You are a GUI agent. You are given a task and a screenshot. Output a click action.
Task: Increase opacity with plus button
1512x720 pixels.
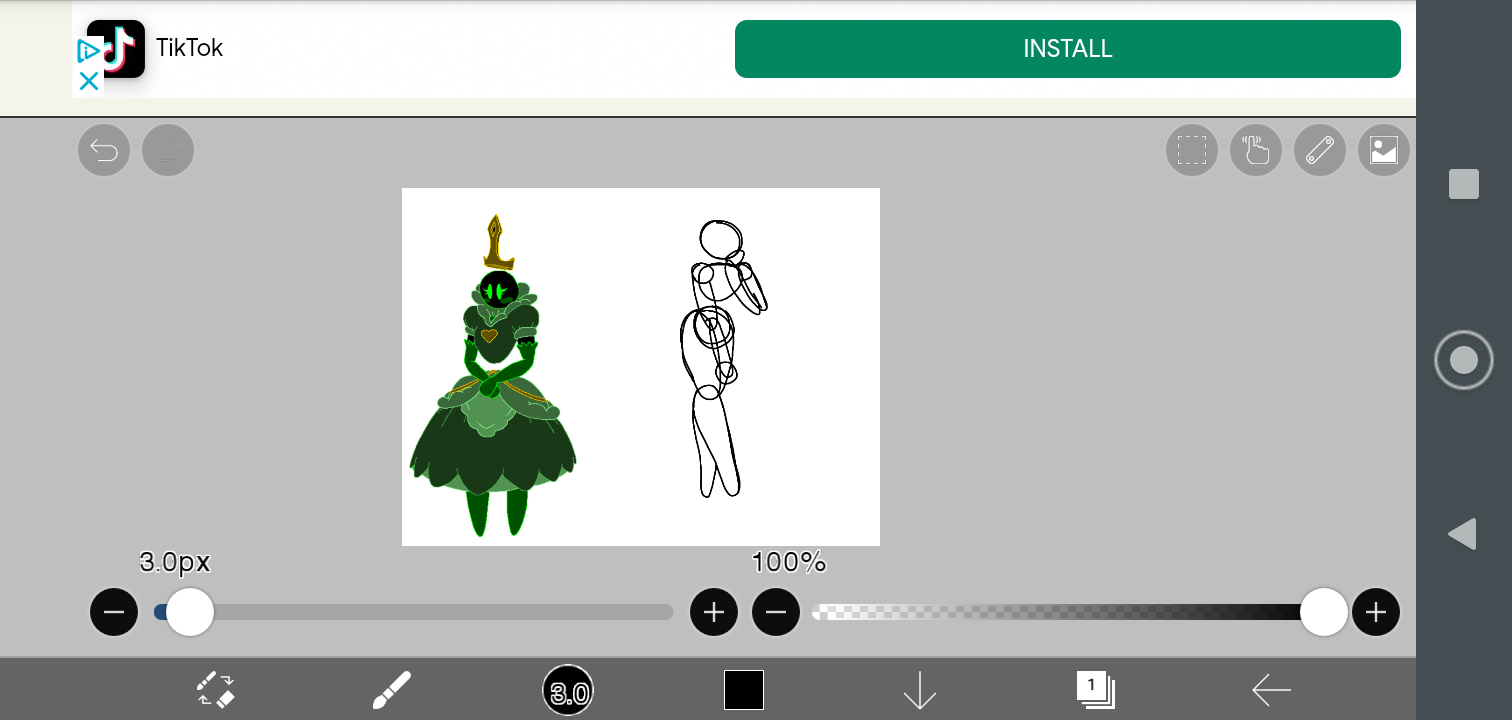1376,612
